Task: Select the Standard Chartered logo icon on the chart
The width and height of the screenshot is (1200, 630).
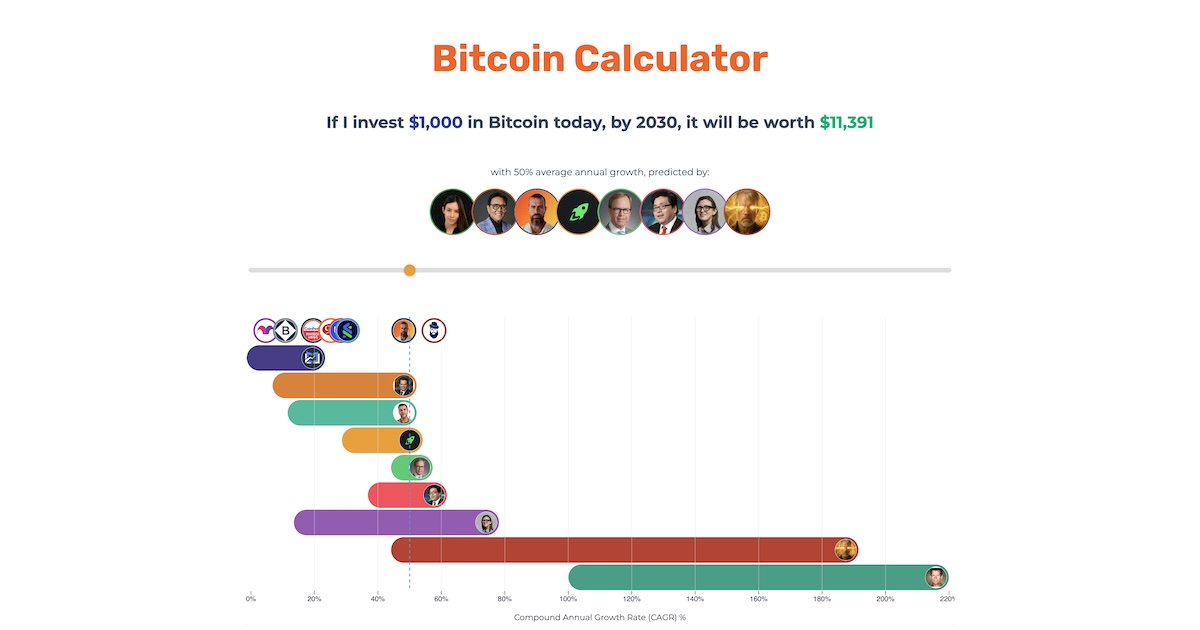Action: point(347,330)
